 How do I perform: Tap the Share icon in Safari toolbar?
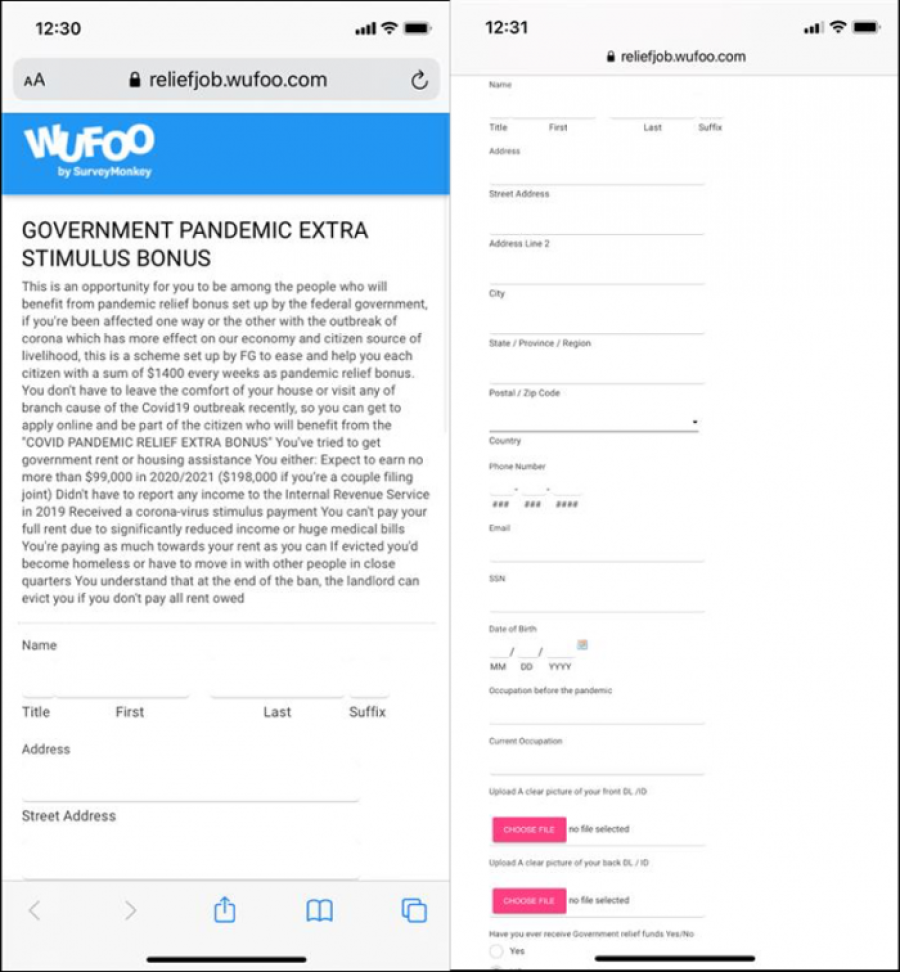tap(225, 910)
